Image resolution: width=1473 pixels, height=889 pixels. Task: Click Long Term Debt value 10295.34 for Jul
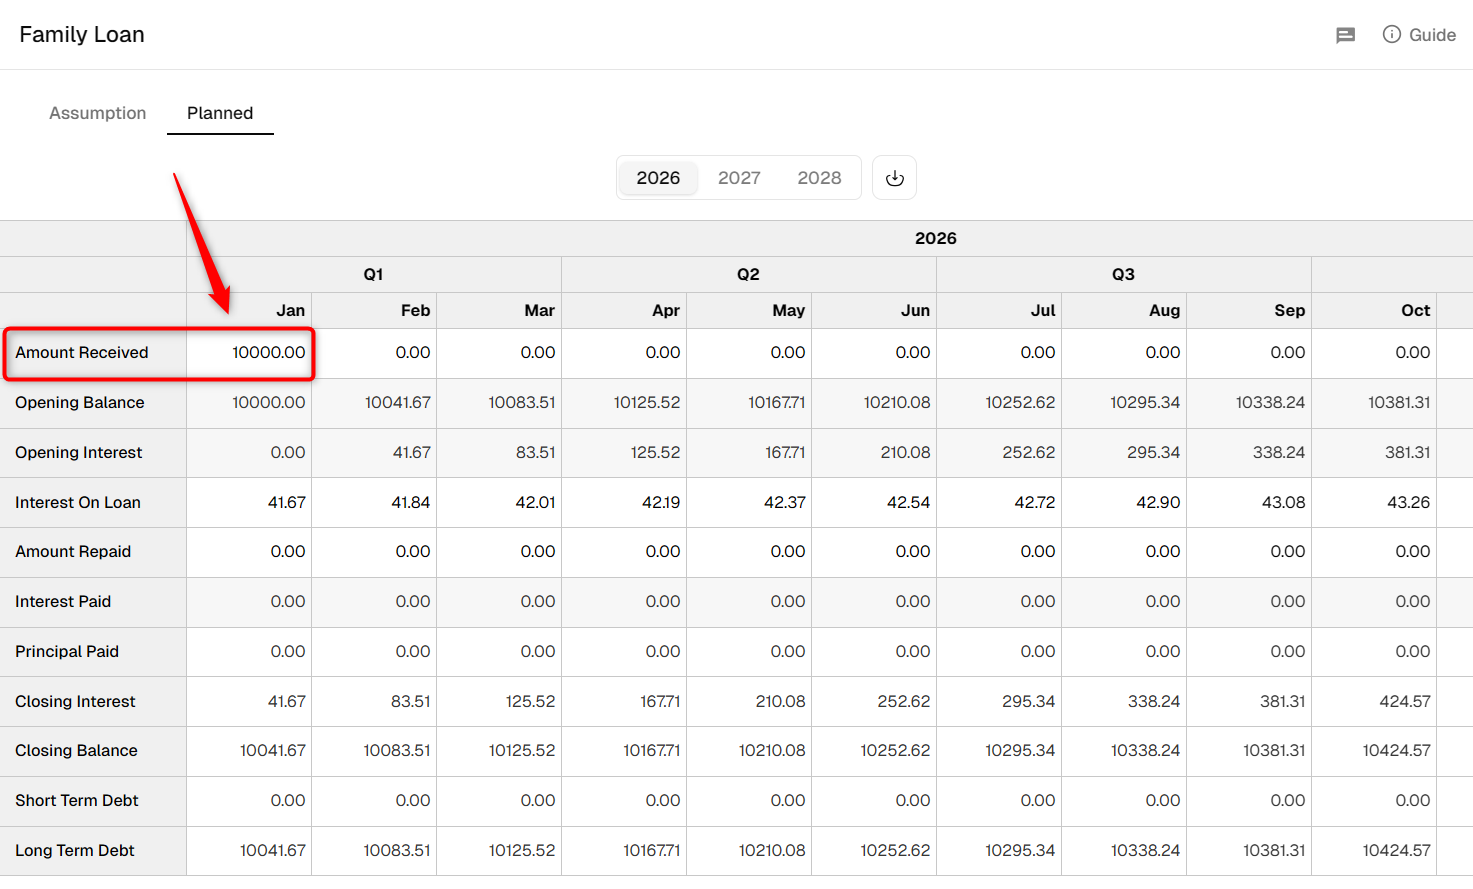[x=1021, y=851]
